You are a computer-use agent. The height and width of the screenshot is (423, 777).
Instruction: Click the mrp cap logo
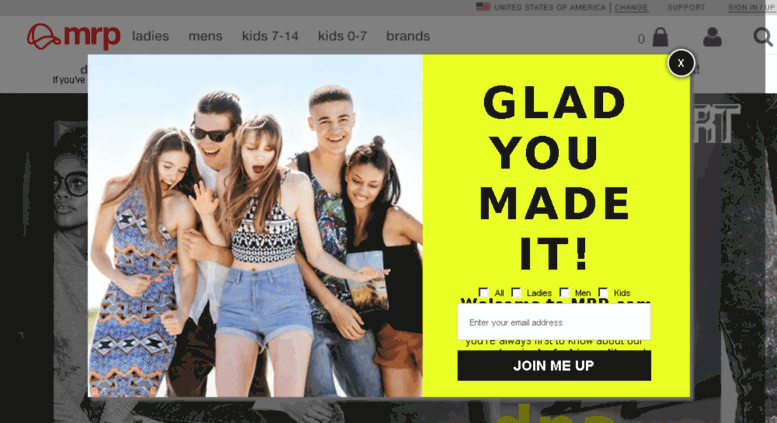pos(73,36)
